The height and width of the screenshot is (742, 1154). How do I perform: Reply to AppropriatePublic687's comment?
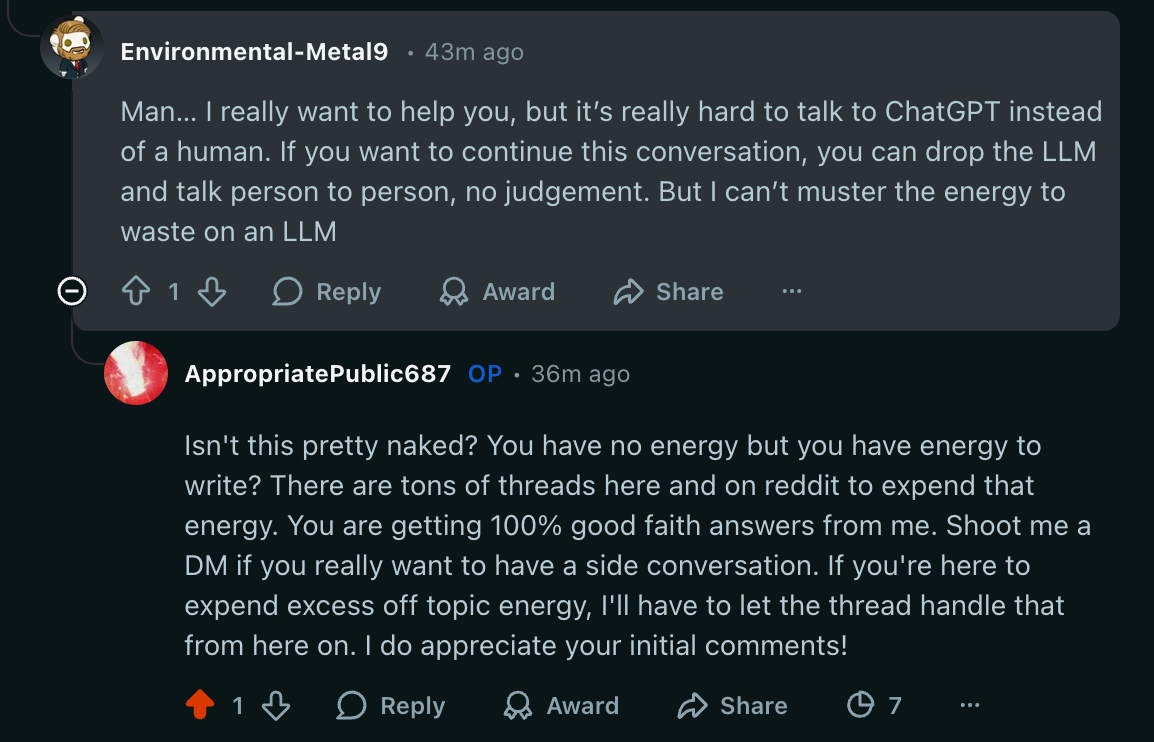point(391,706)
